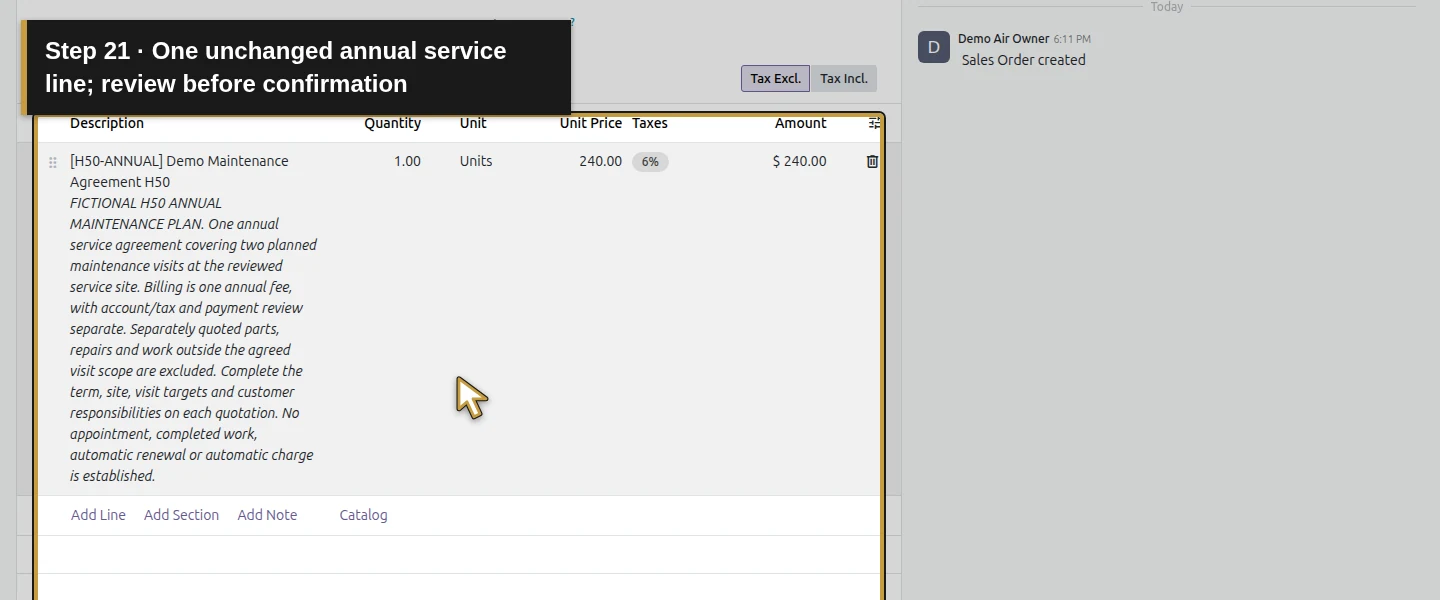Click the Amount column header

(x=800, y=123)
